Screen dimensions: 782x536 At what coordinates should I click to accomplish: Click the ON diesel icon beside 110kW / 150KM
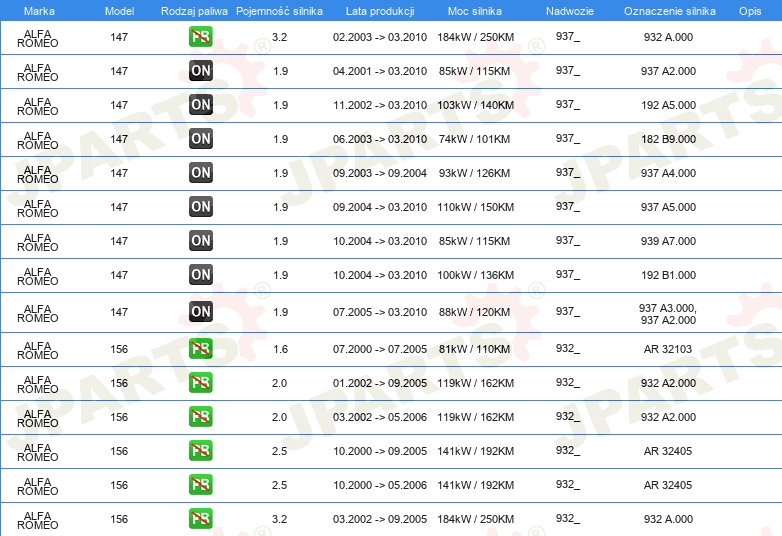200,206
